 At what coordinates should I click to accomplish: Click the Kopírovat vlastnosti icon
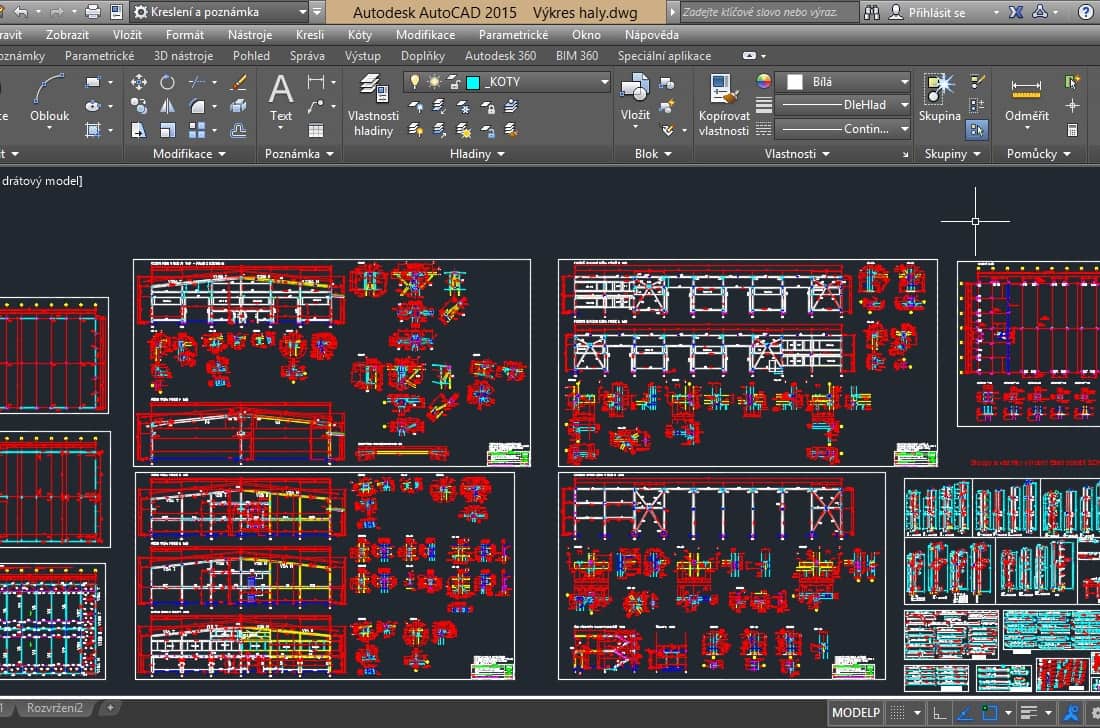[x=723, y=104]
